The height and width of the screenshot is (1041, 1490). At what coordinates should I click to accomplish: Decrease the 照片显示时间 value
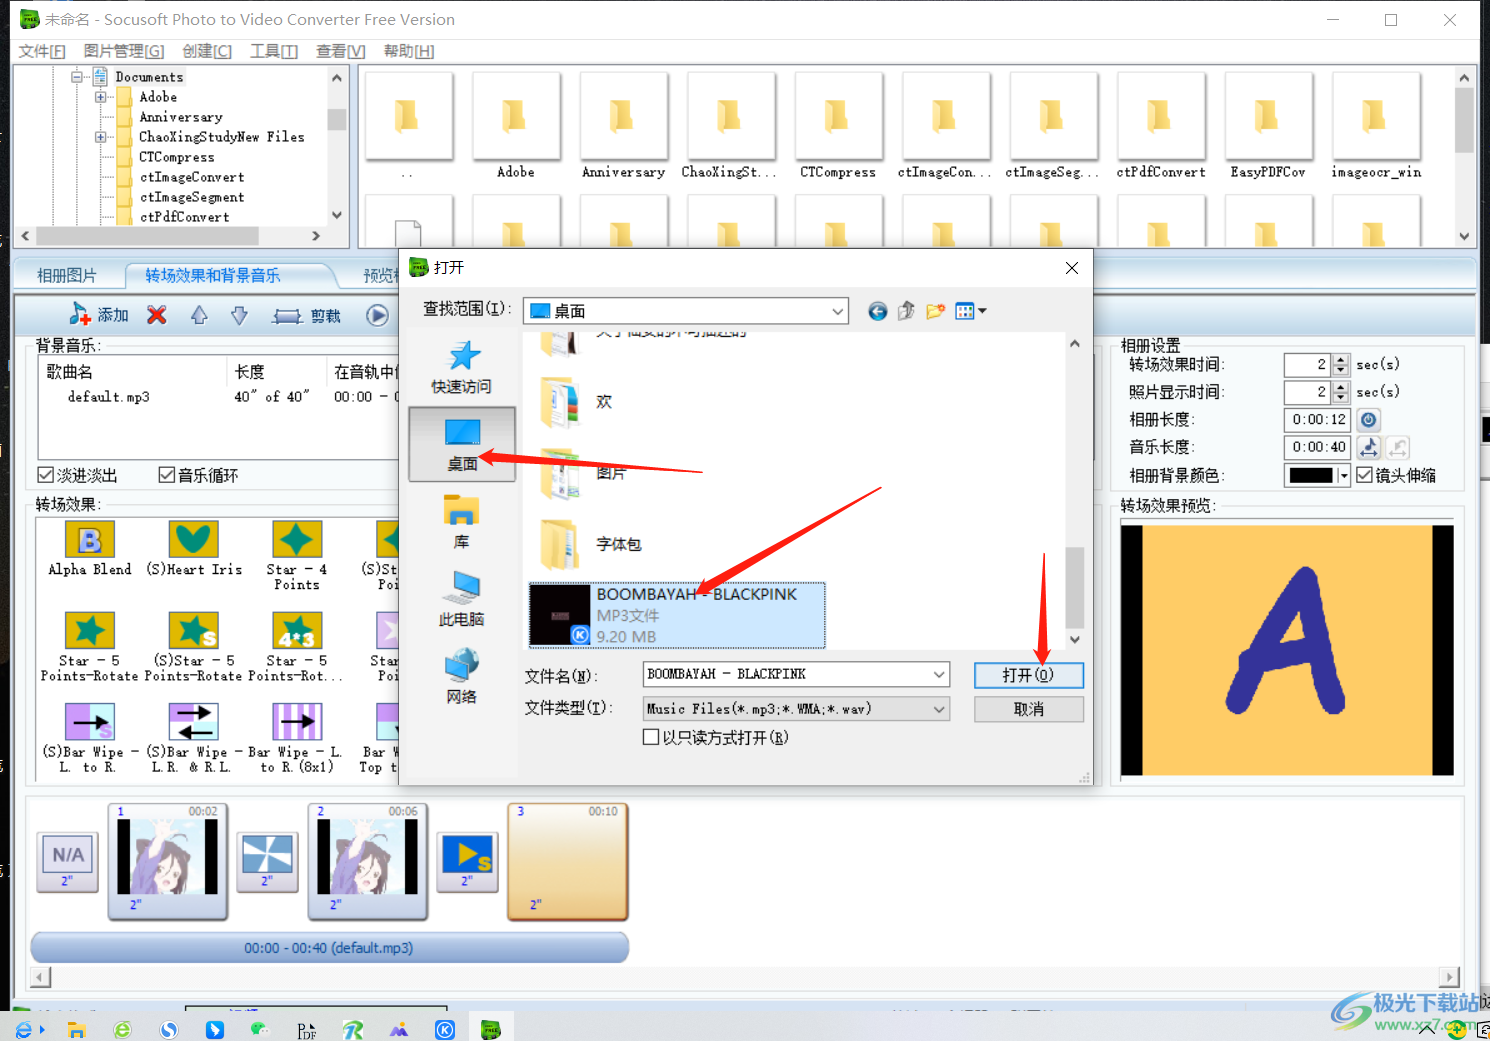1341,398
